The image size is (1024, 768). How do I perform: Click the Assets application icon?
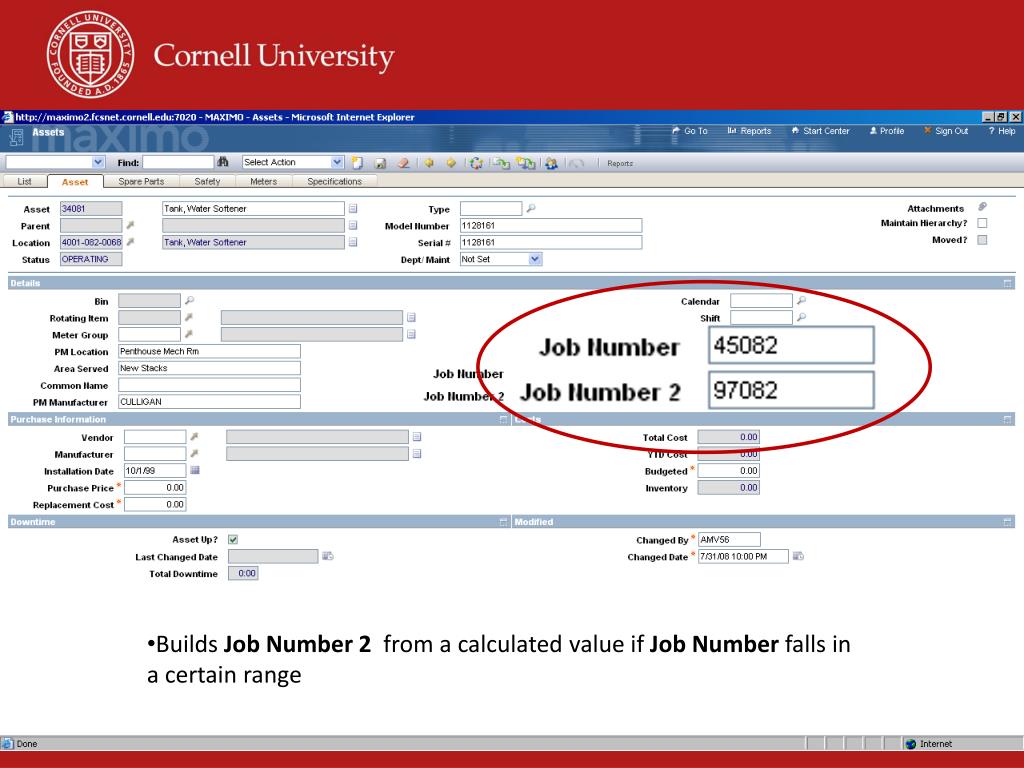pyautogui.click(x=16, y=137)
